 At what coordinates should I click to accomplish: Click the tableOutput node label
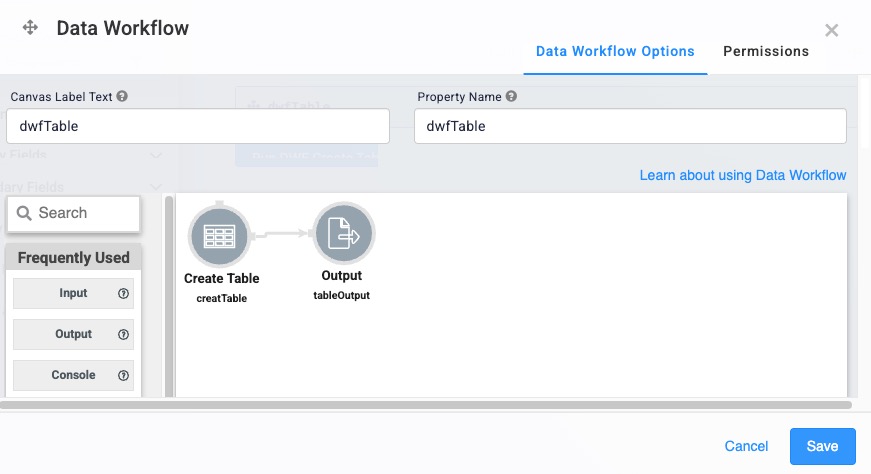(x=341, y=296)
